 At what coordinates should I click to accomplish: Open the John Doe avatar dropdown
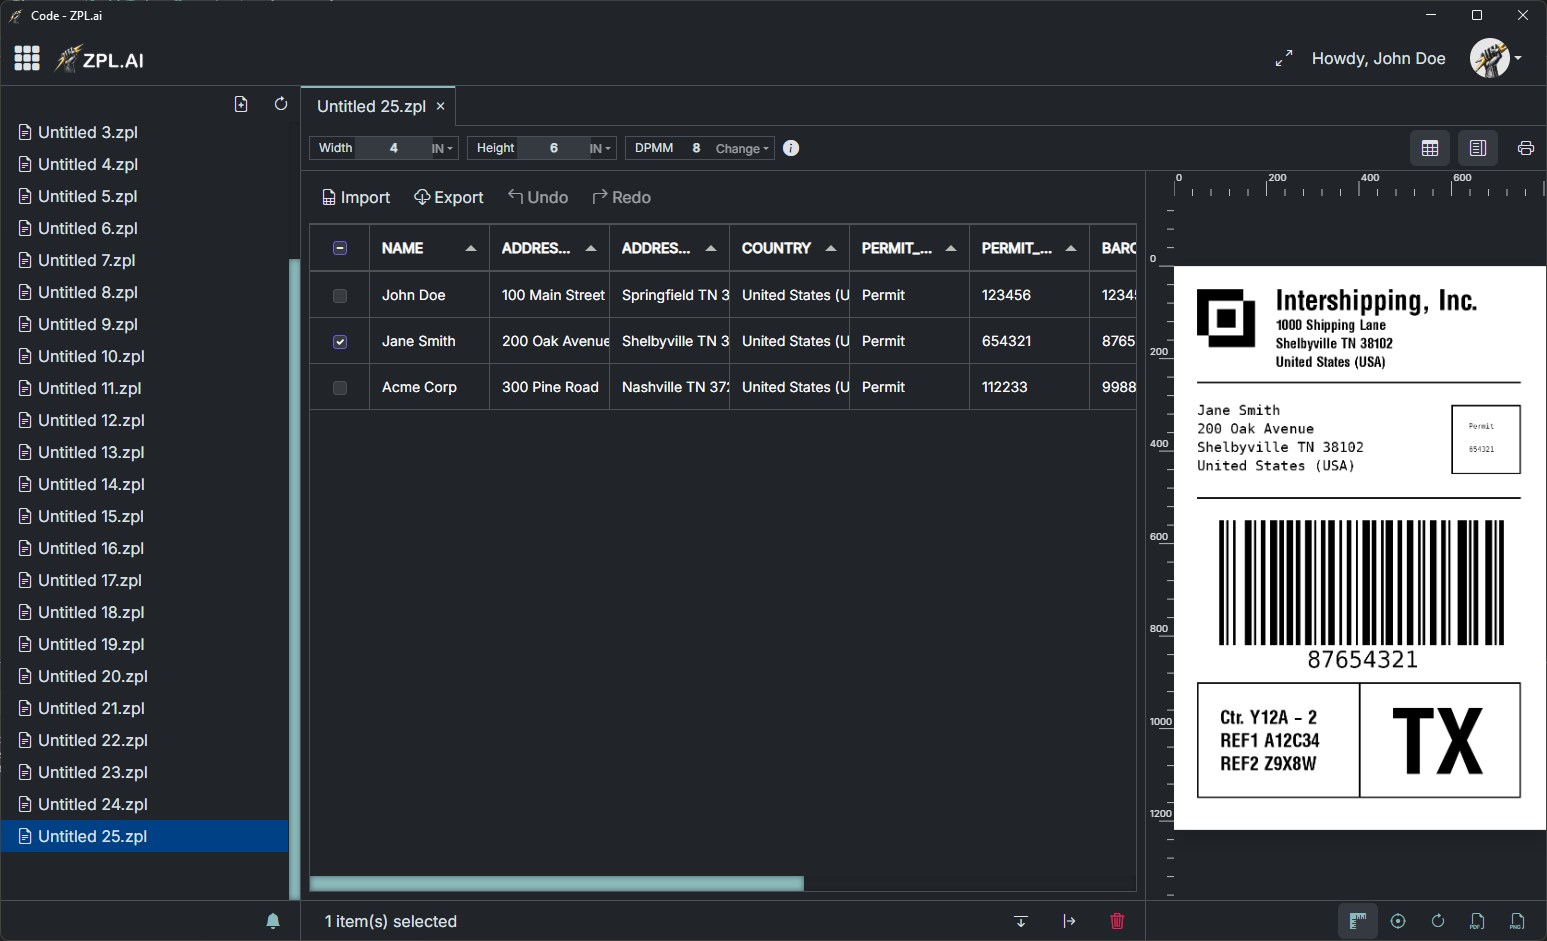click(1495, 58)
